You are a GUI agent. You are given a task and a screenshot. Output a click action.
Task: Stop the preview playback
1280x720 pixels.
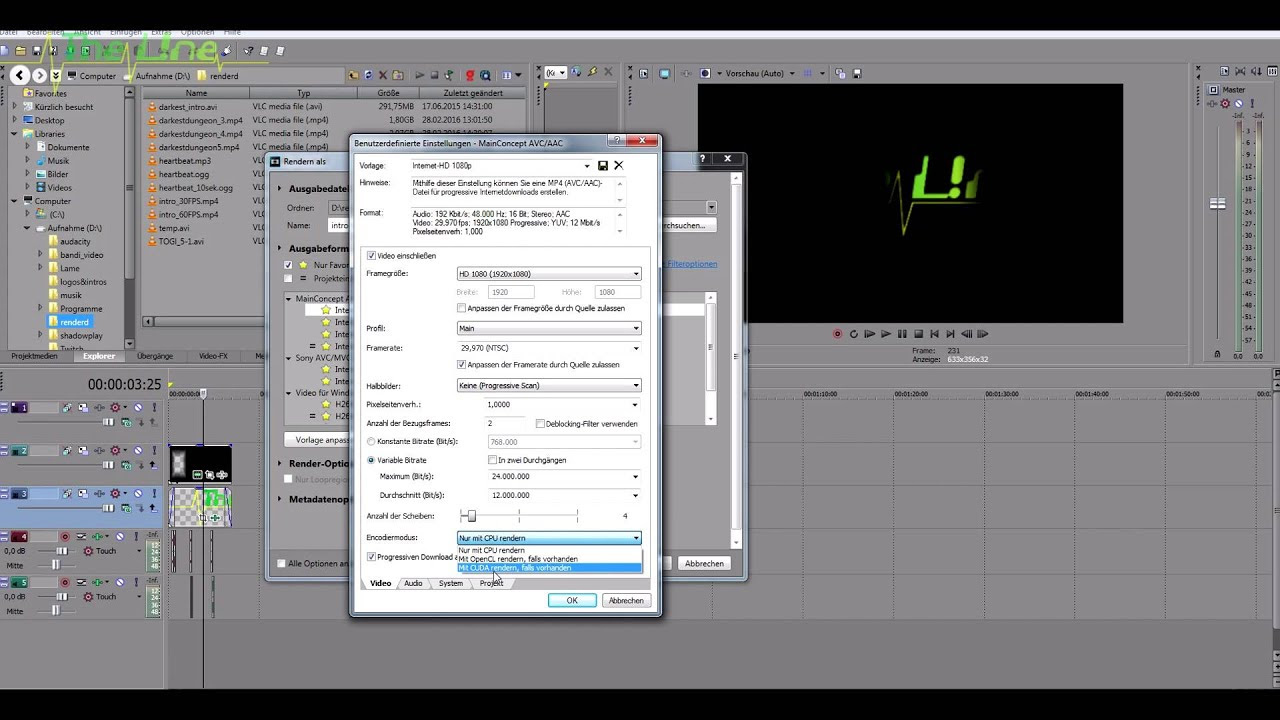coord(918,334)
